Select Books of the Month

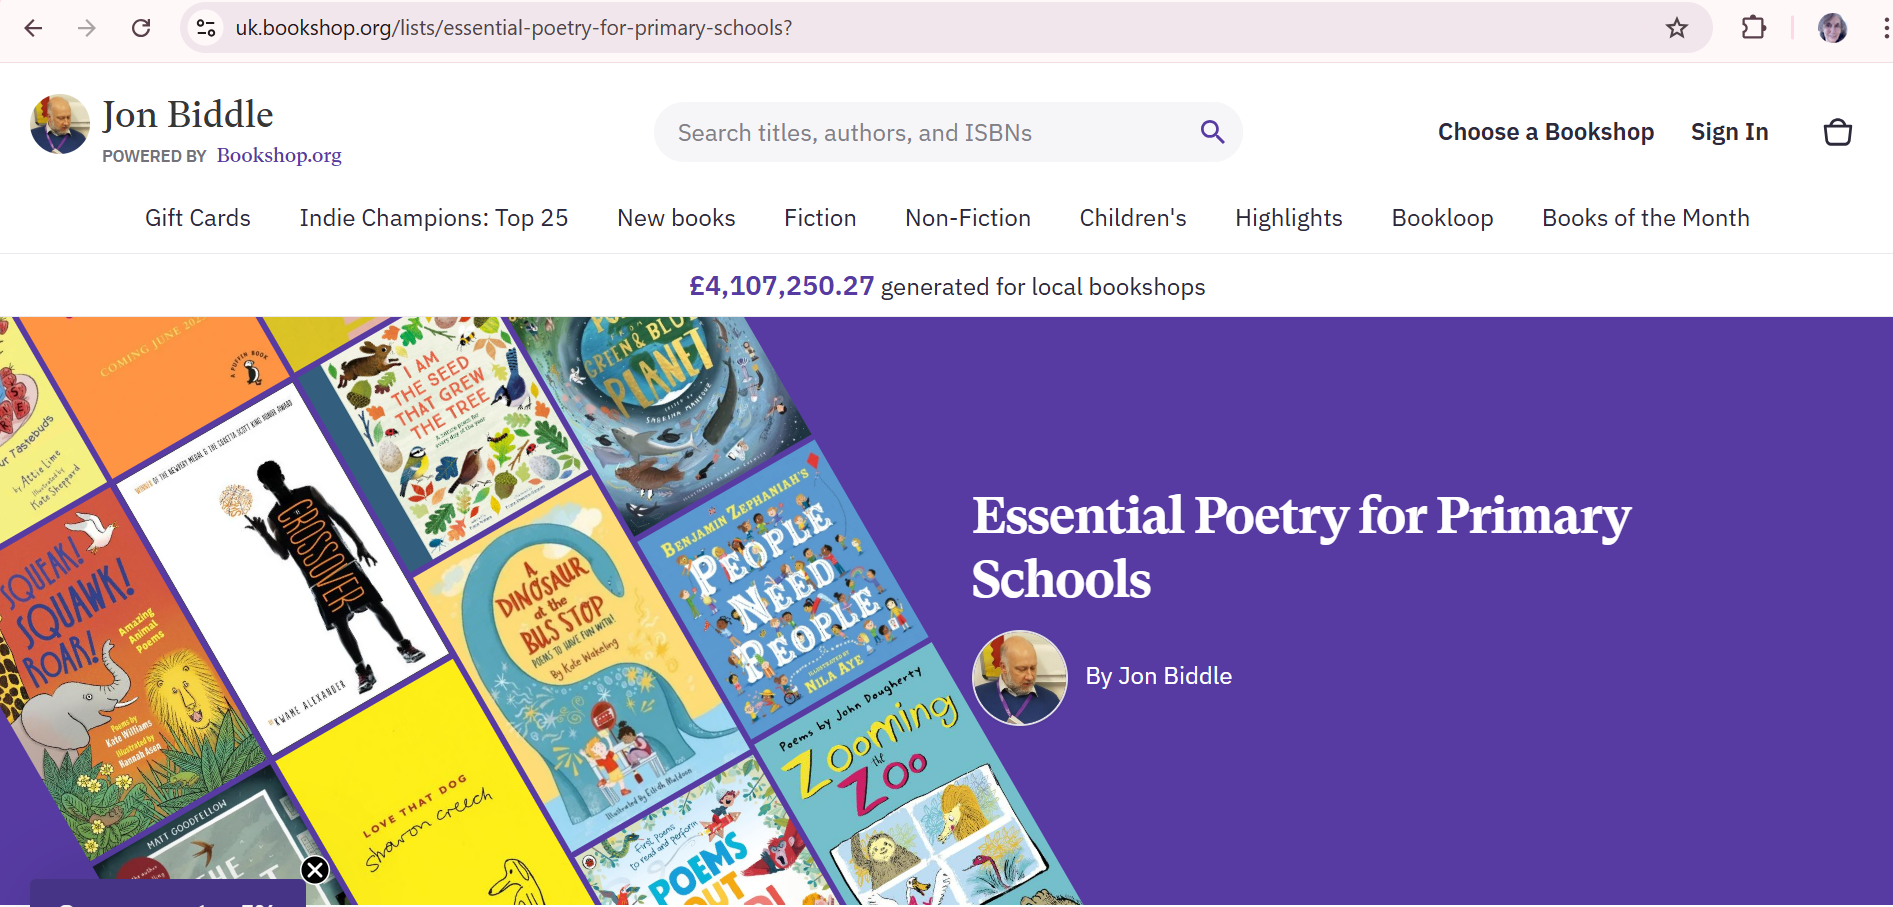1645,218
